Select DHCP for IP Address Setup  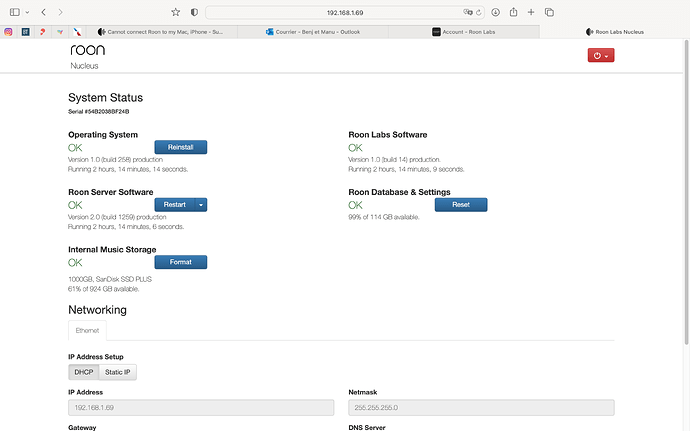(x=83, y=372)
